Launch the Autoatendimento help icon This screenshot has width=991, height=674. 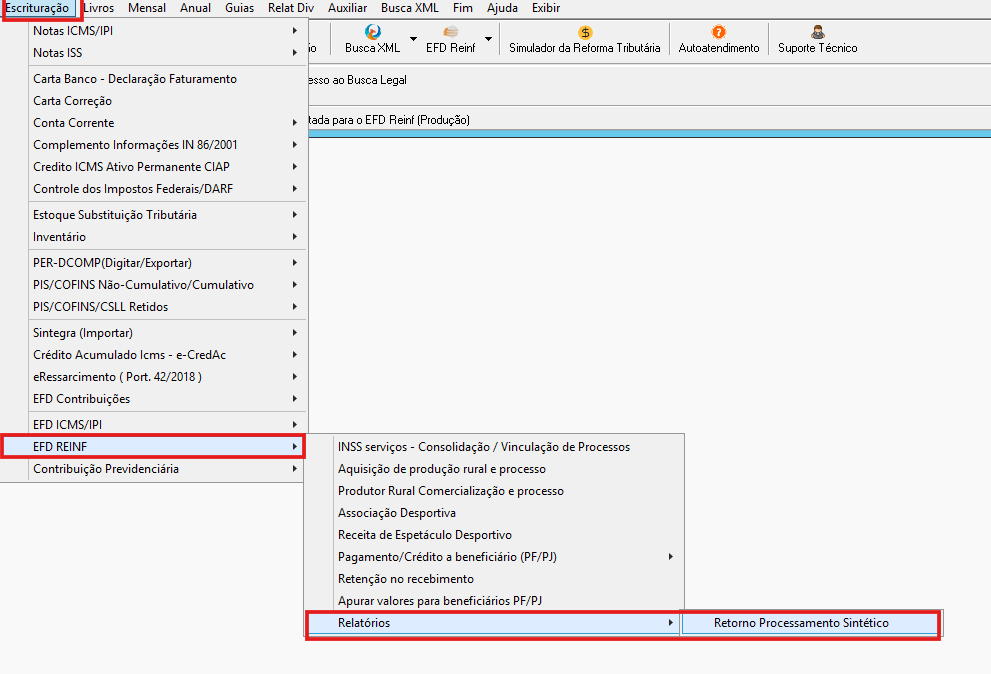[x=719, y=32]
